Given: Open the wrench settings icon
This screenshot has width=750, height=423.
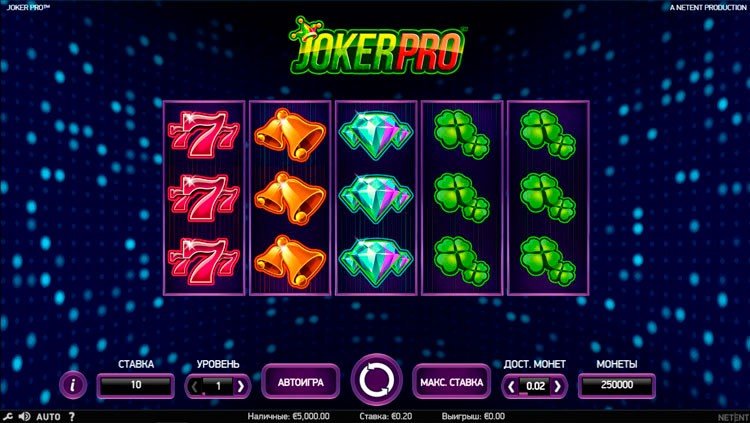Looking at the screenshot, I should point(8,416).
